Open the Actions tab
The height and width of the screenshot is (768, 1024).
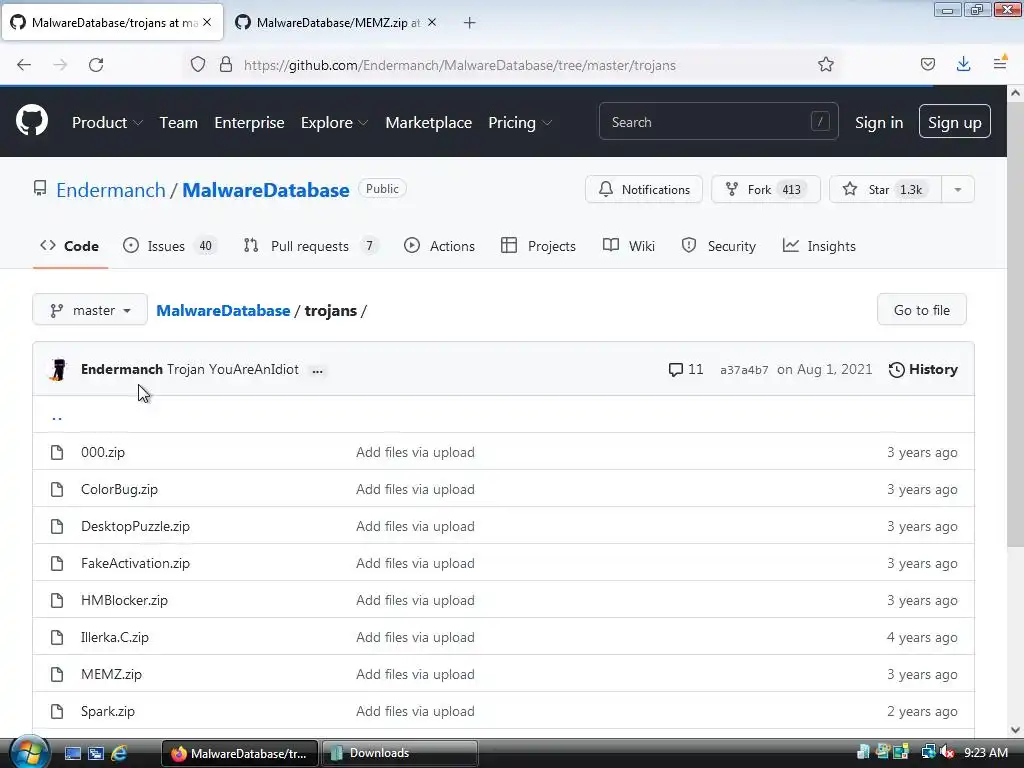(x=439, y=246)
